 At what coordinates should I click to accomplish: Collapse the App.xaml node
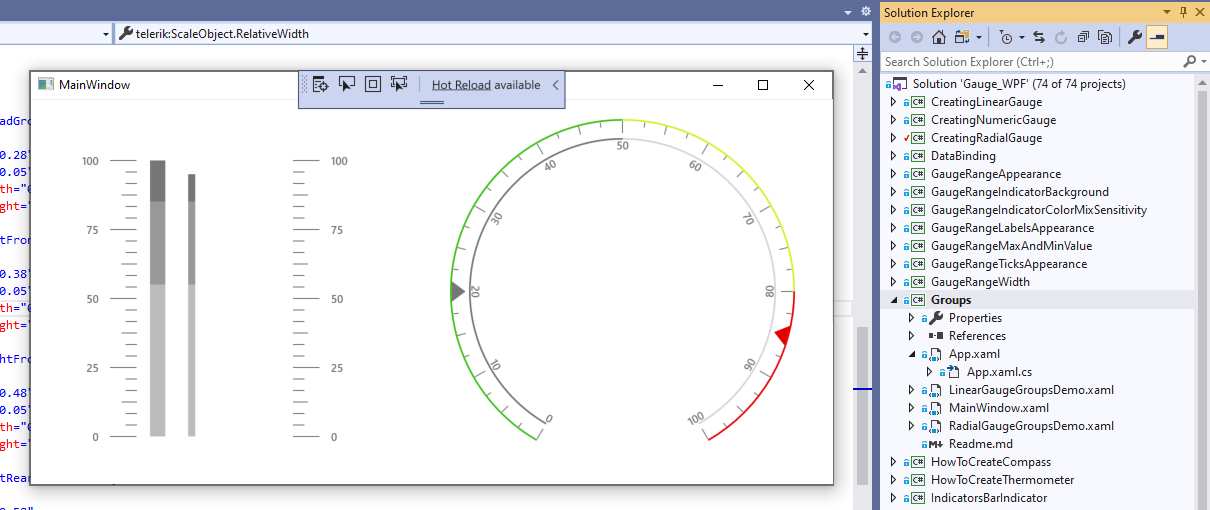click(912, 354)
